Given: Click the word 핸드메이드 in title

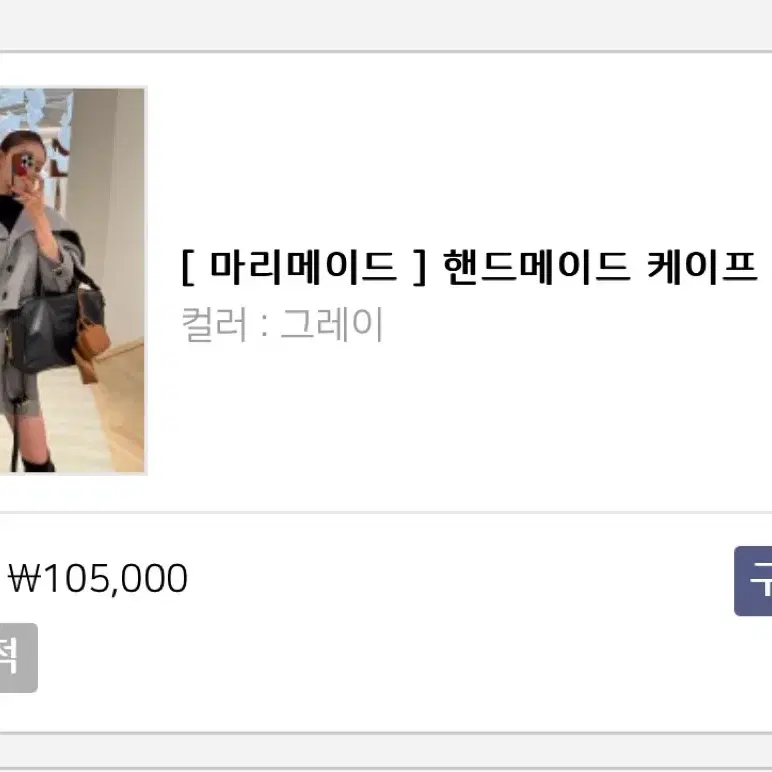Looking at the screenshot, I should 536,267.
